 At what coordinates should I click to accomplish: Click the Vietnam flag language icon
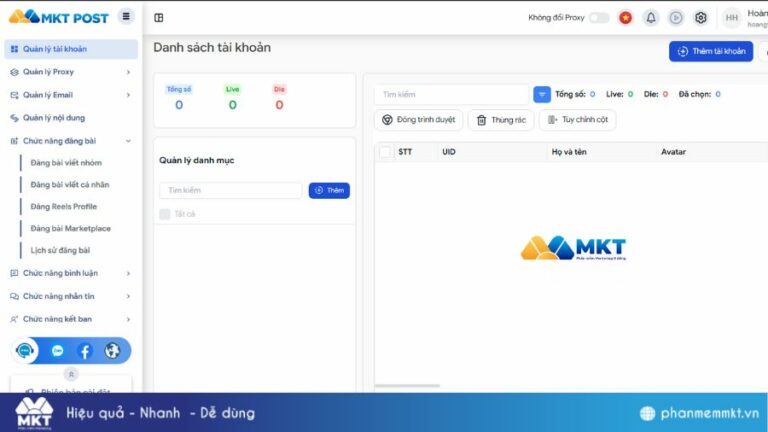625,18
